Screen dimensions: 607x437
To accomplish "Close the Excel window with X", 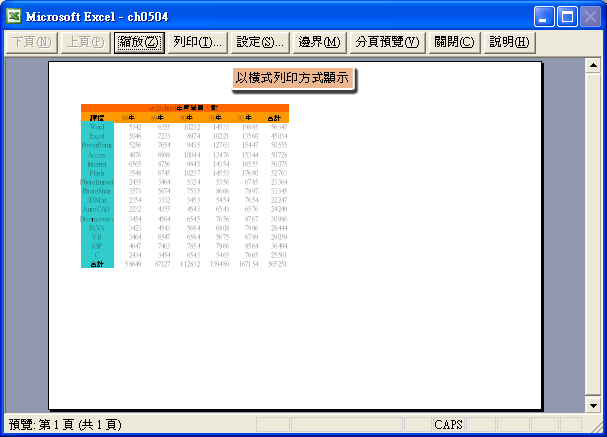I will [x=590, y=16].
